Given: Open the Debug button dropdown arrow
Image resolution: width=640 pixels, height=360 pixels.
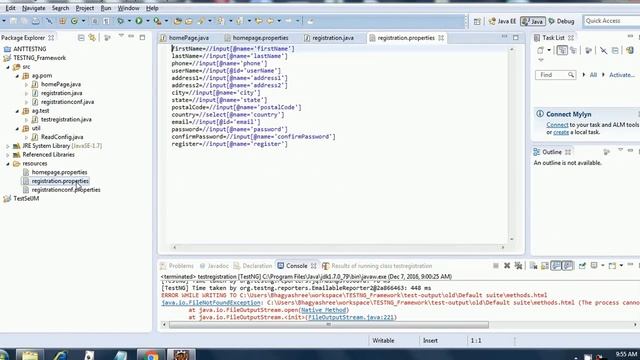Looking at the screenshot, I should [129, 21].
